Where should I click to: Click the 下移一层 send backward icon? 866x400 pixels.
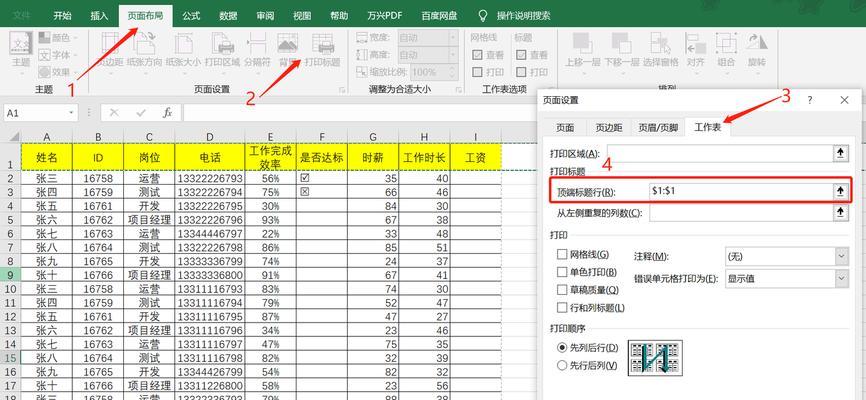coord(621,43)
